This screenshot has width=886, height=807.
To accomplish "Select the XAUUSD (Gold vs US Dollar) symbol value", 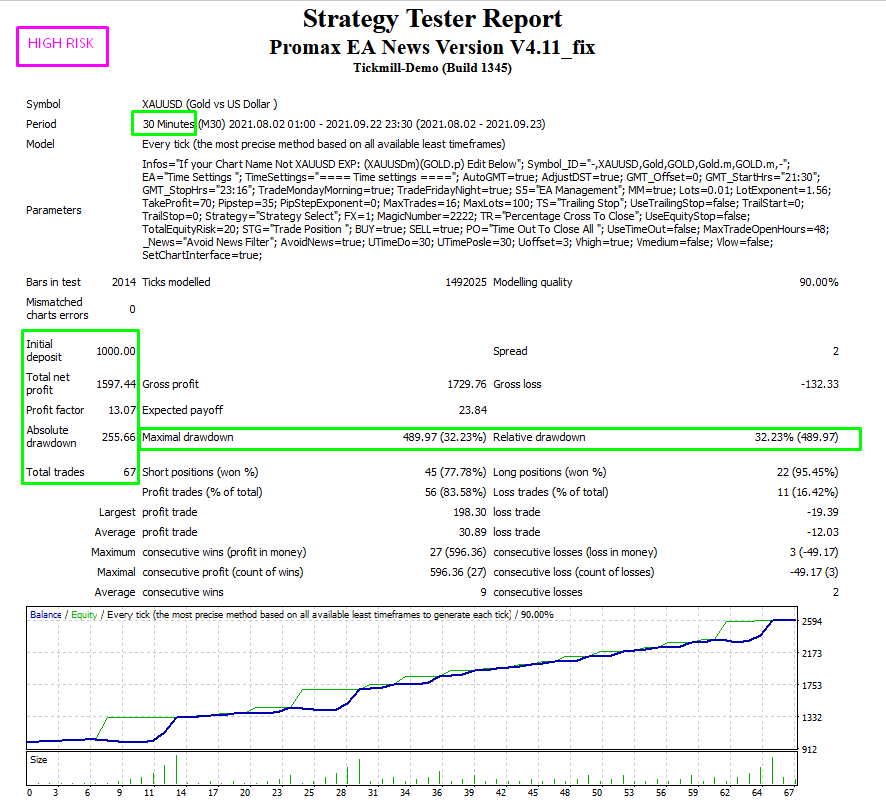I will tap(210, 104).
